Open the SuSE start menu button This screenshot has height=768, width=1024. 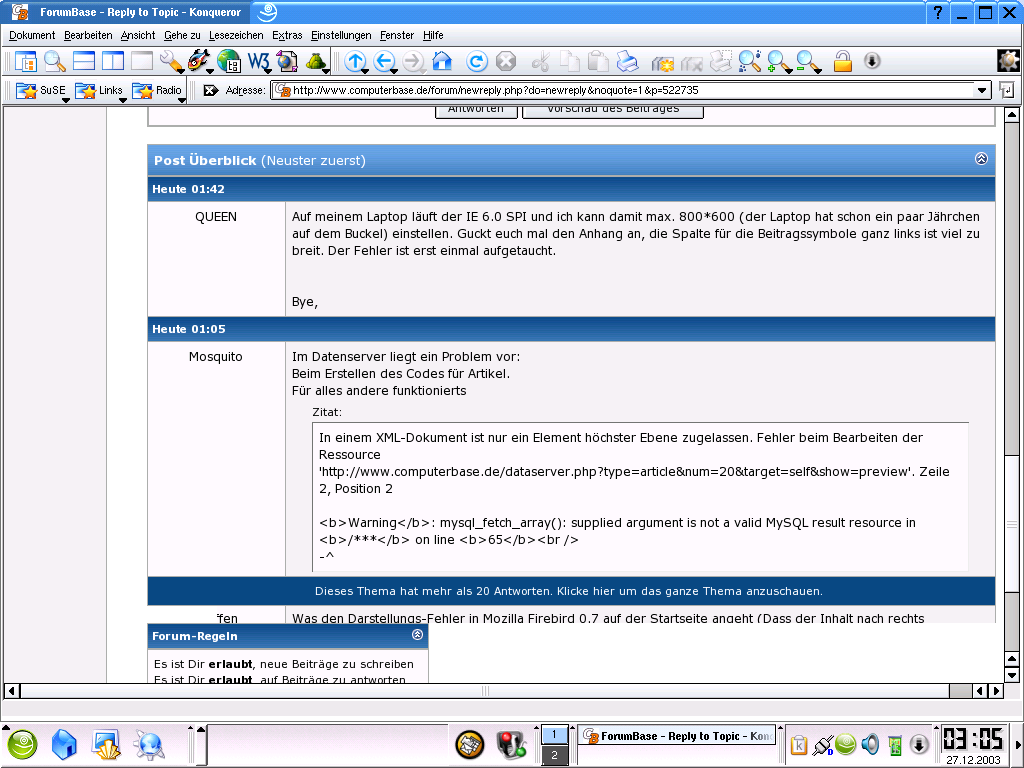(x=22, y=744)
